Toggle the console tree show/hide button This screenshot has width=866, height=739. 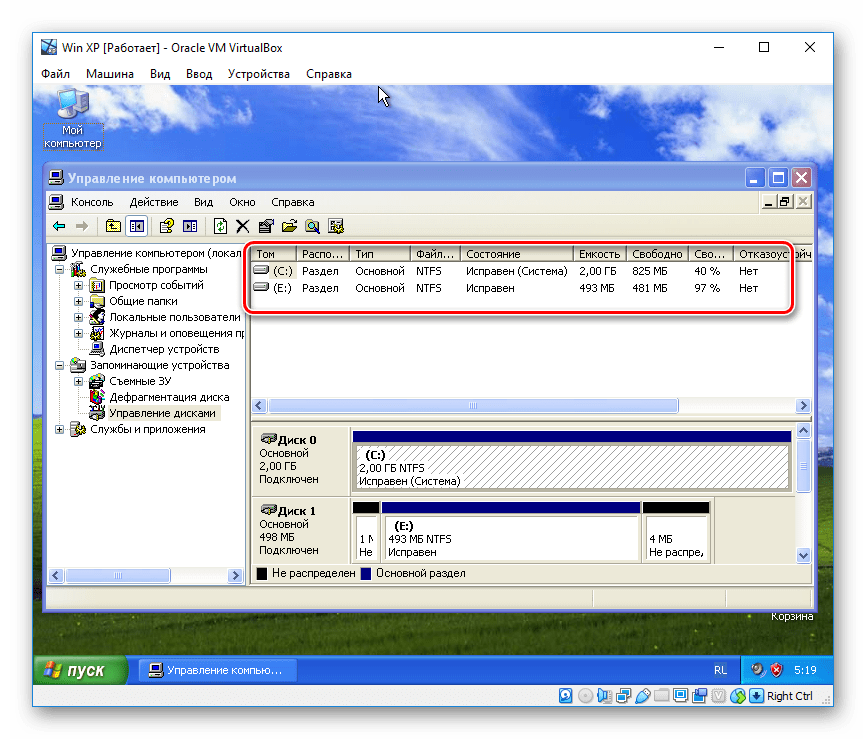pyautogui.click(x=136, y=226)
